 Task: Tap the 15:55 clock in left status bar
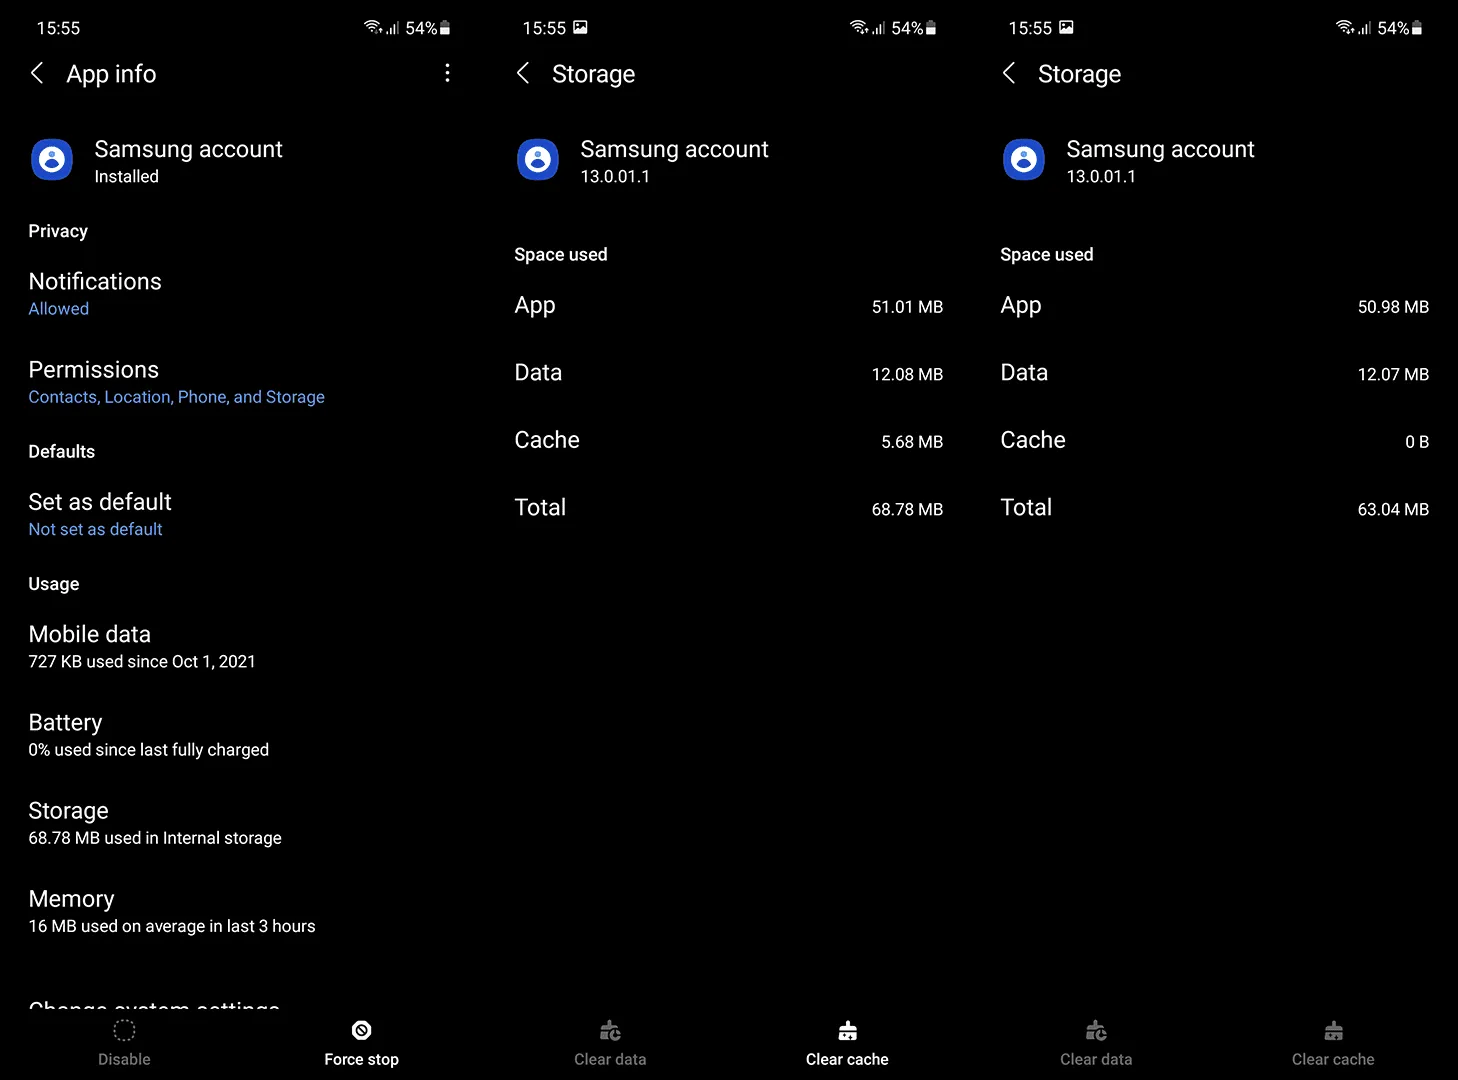tap(58, 28)
